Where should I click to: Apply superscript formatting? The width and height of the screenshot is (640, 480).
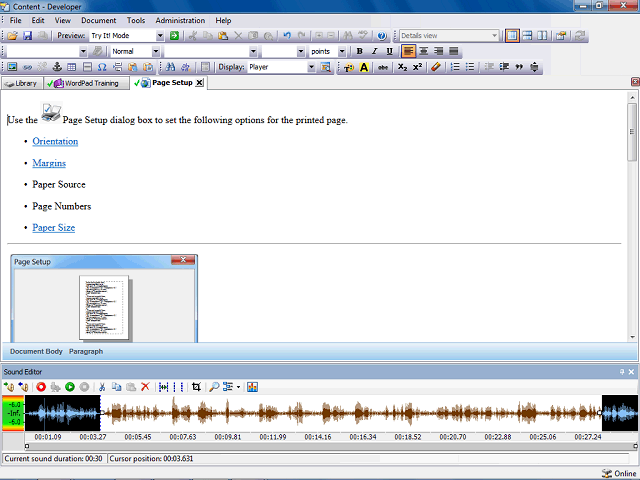(x=417, y=67)
